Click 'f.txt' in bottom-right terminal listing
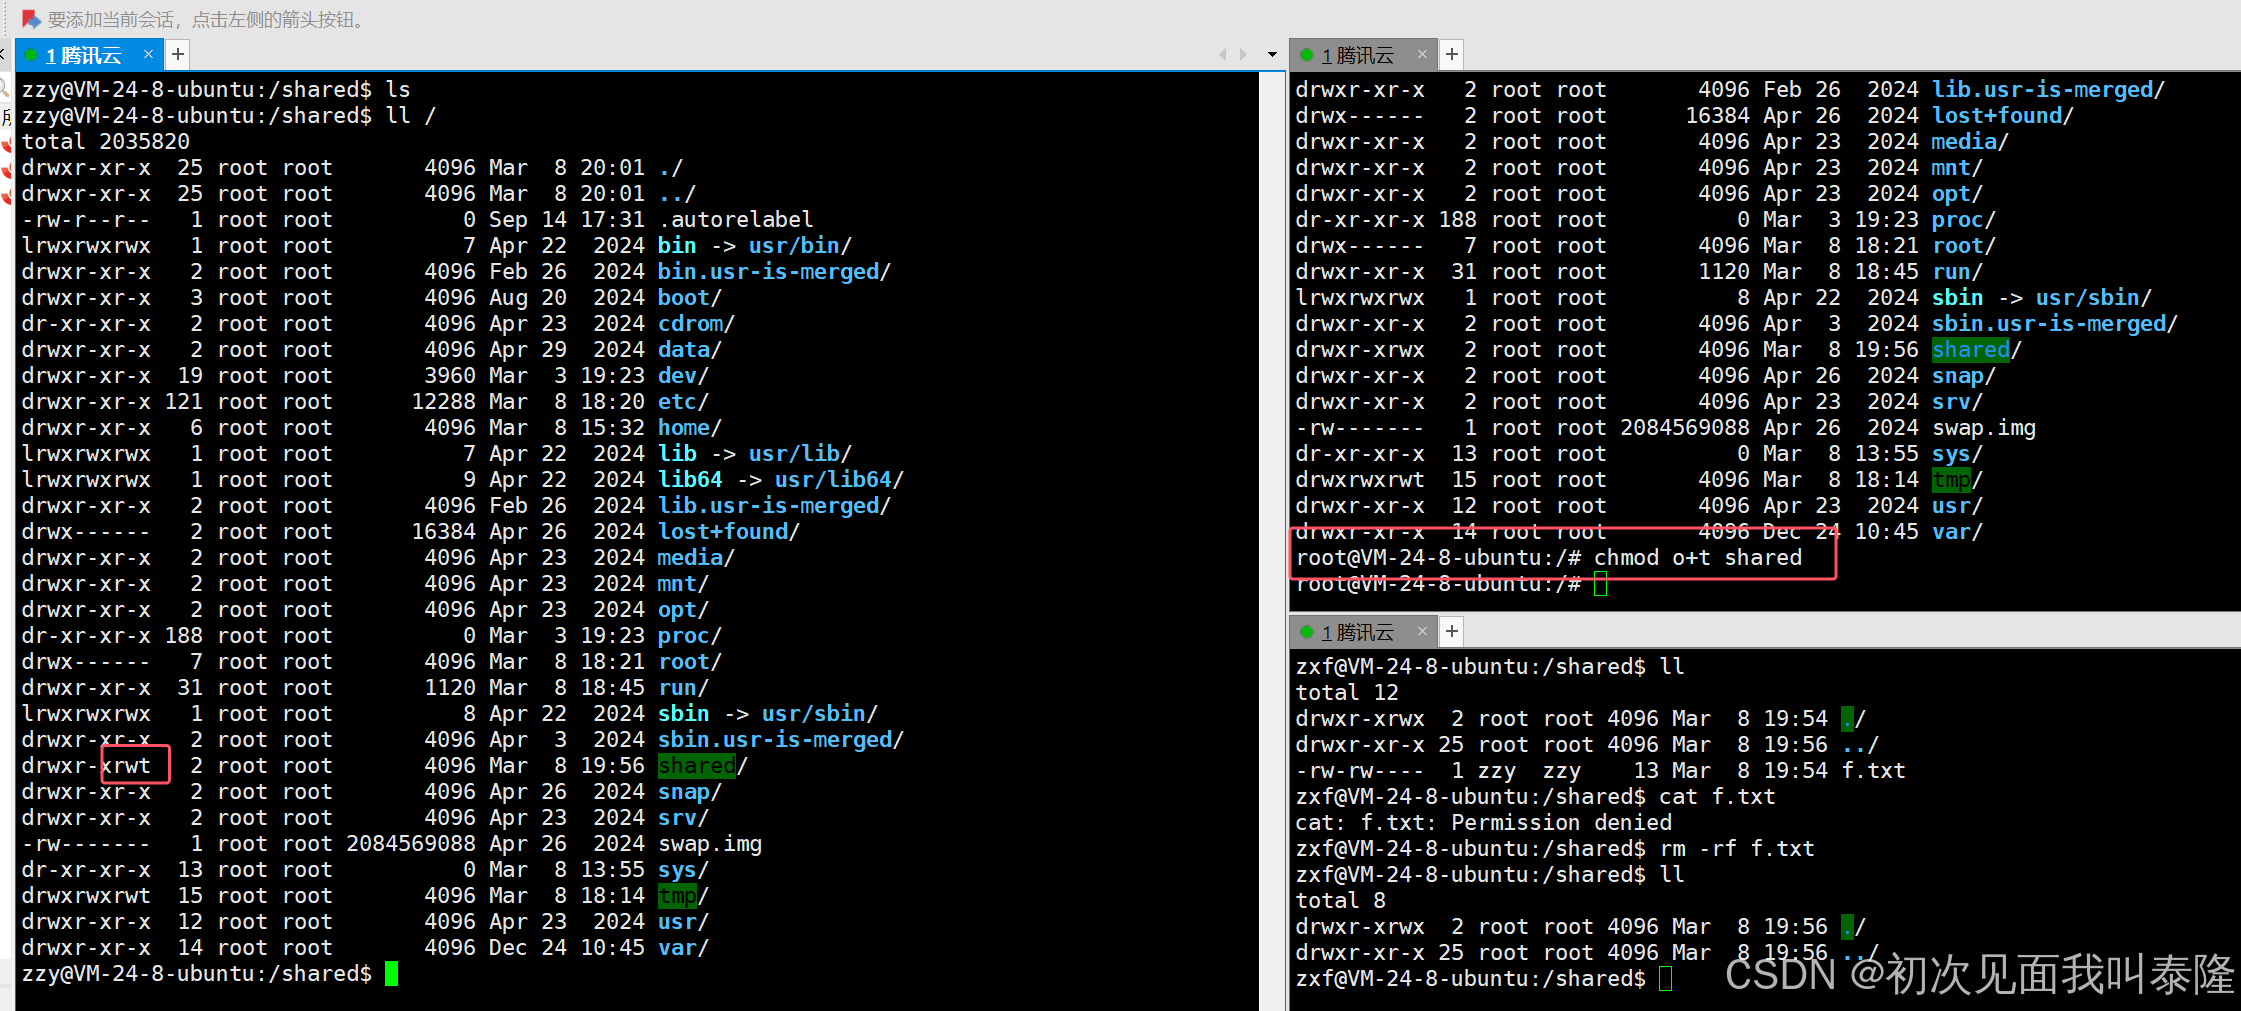The height and width of the screenshot is (1011, 2241). (1873, 770)
